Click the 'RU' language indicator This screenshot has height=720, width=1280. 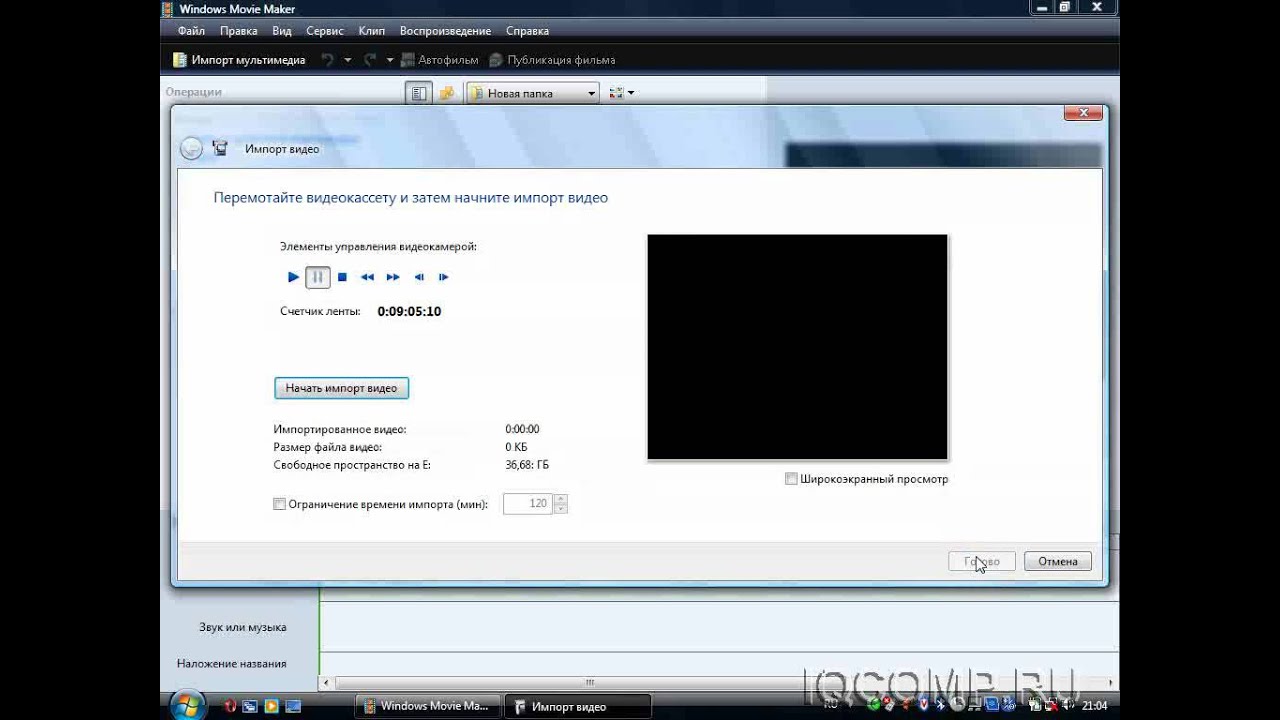point(831,705)
